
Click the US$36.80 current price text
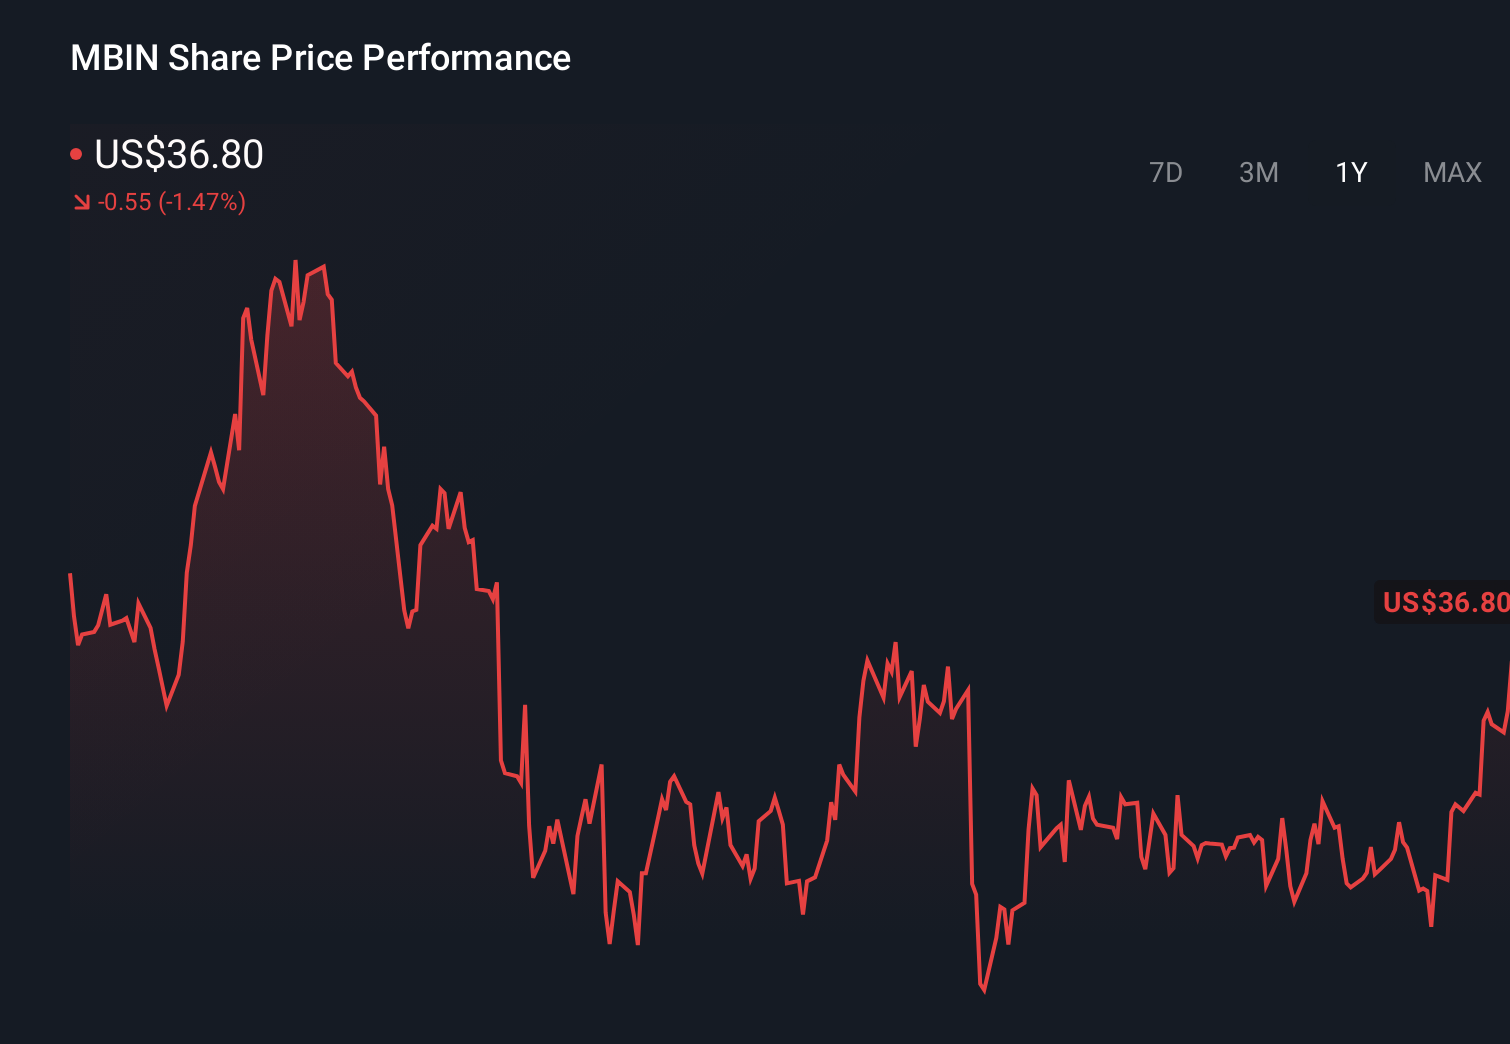coord(178,155)
